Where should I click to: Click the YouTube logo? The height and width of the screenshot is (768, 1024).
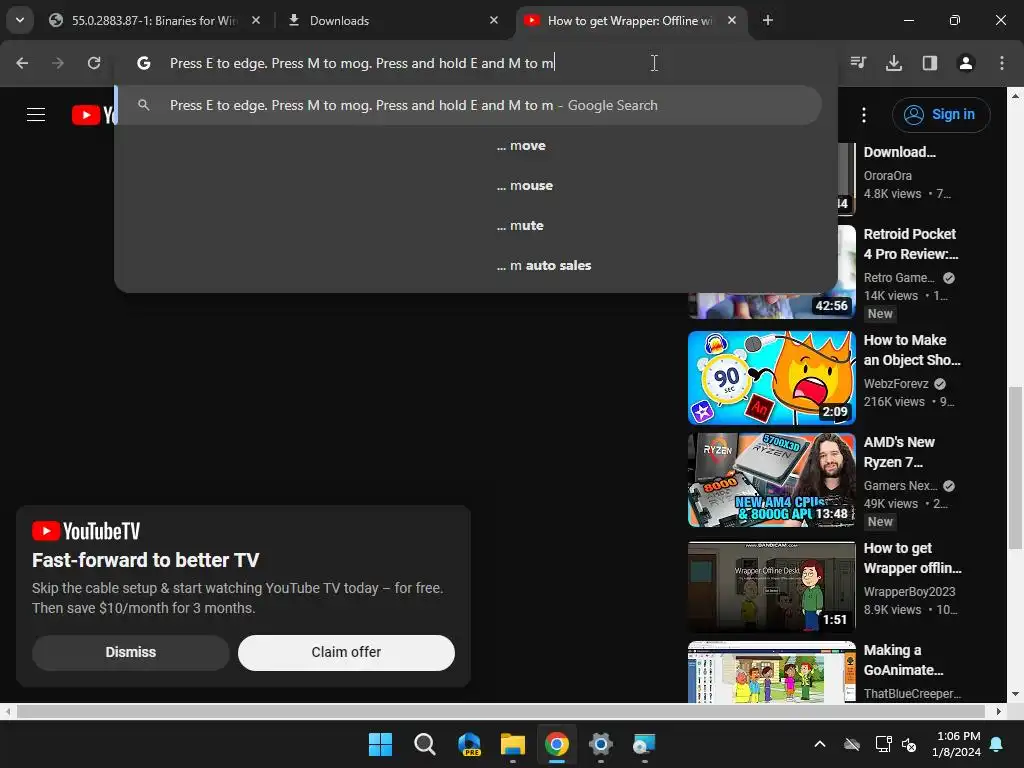pyautogui.click(x=93, y=115)
